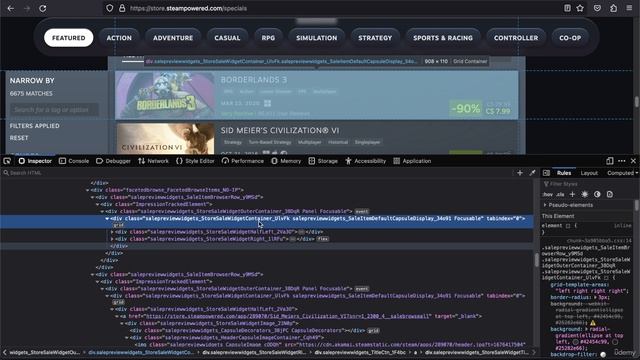640x360 pixels.
Task: Click the ellipsis badge in StoreSaleWidgetHalfLeft row
Action: tap(302, 232)
